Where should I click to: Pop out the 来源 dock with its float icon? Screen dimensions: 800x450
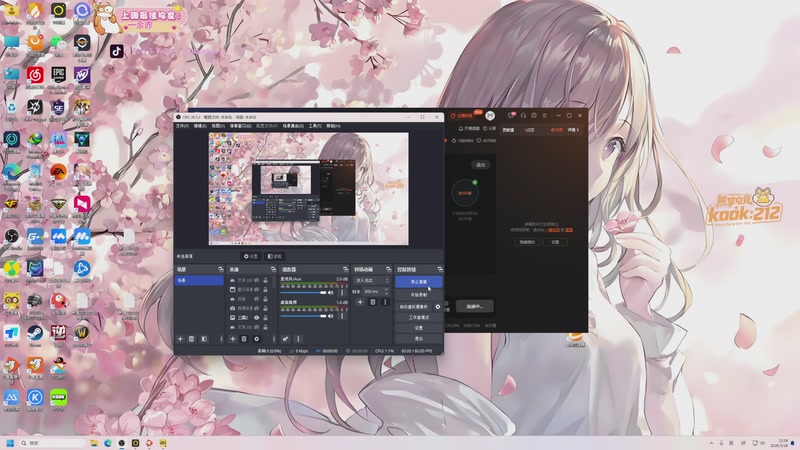(273, 269)
